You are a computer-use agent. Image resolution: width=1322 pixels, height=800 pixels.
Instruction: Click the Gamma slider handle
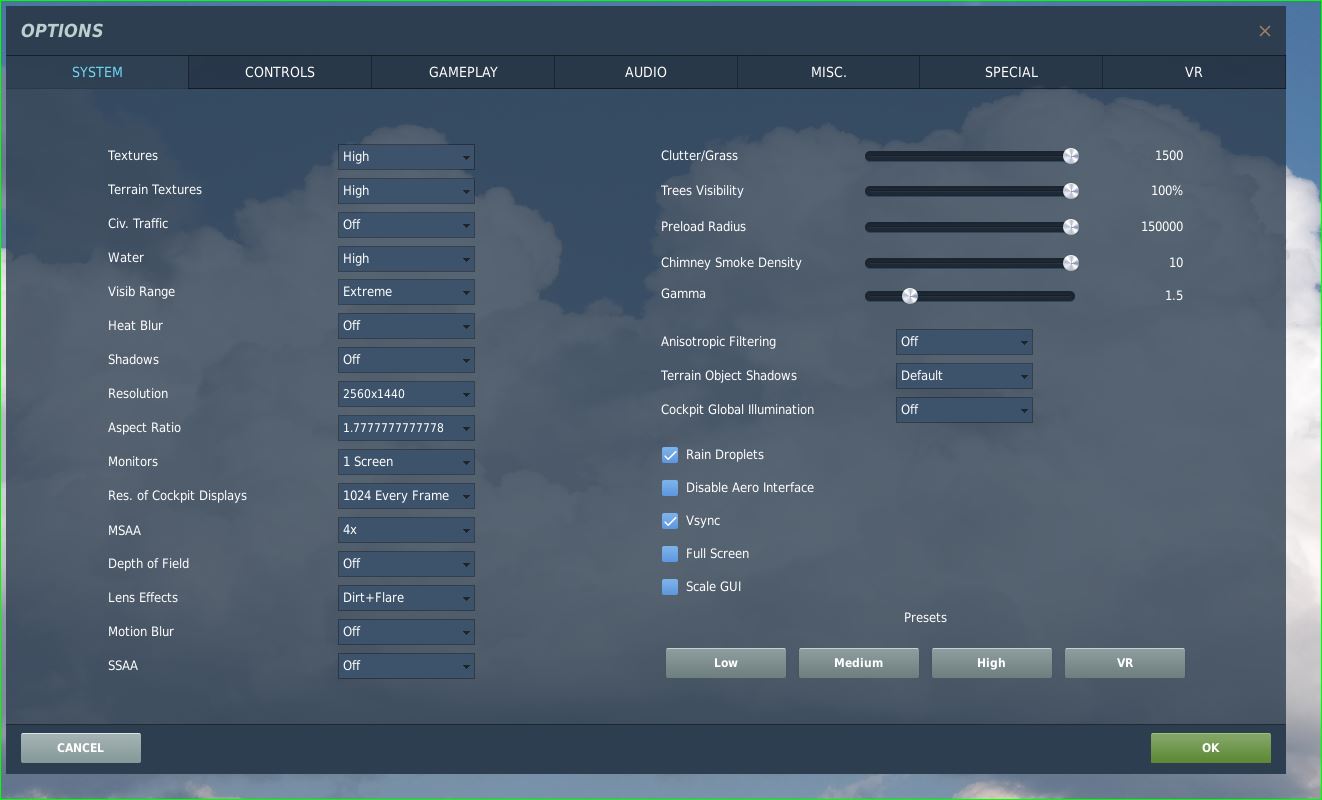pos(909,296)
